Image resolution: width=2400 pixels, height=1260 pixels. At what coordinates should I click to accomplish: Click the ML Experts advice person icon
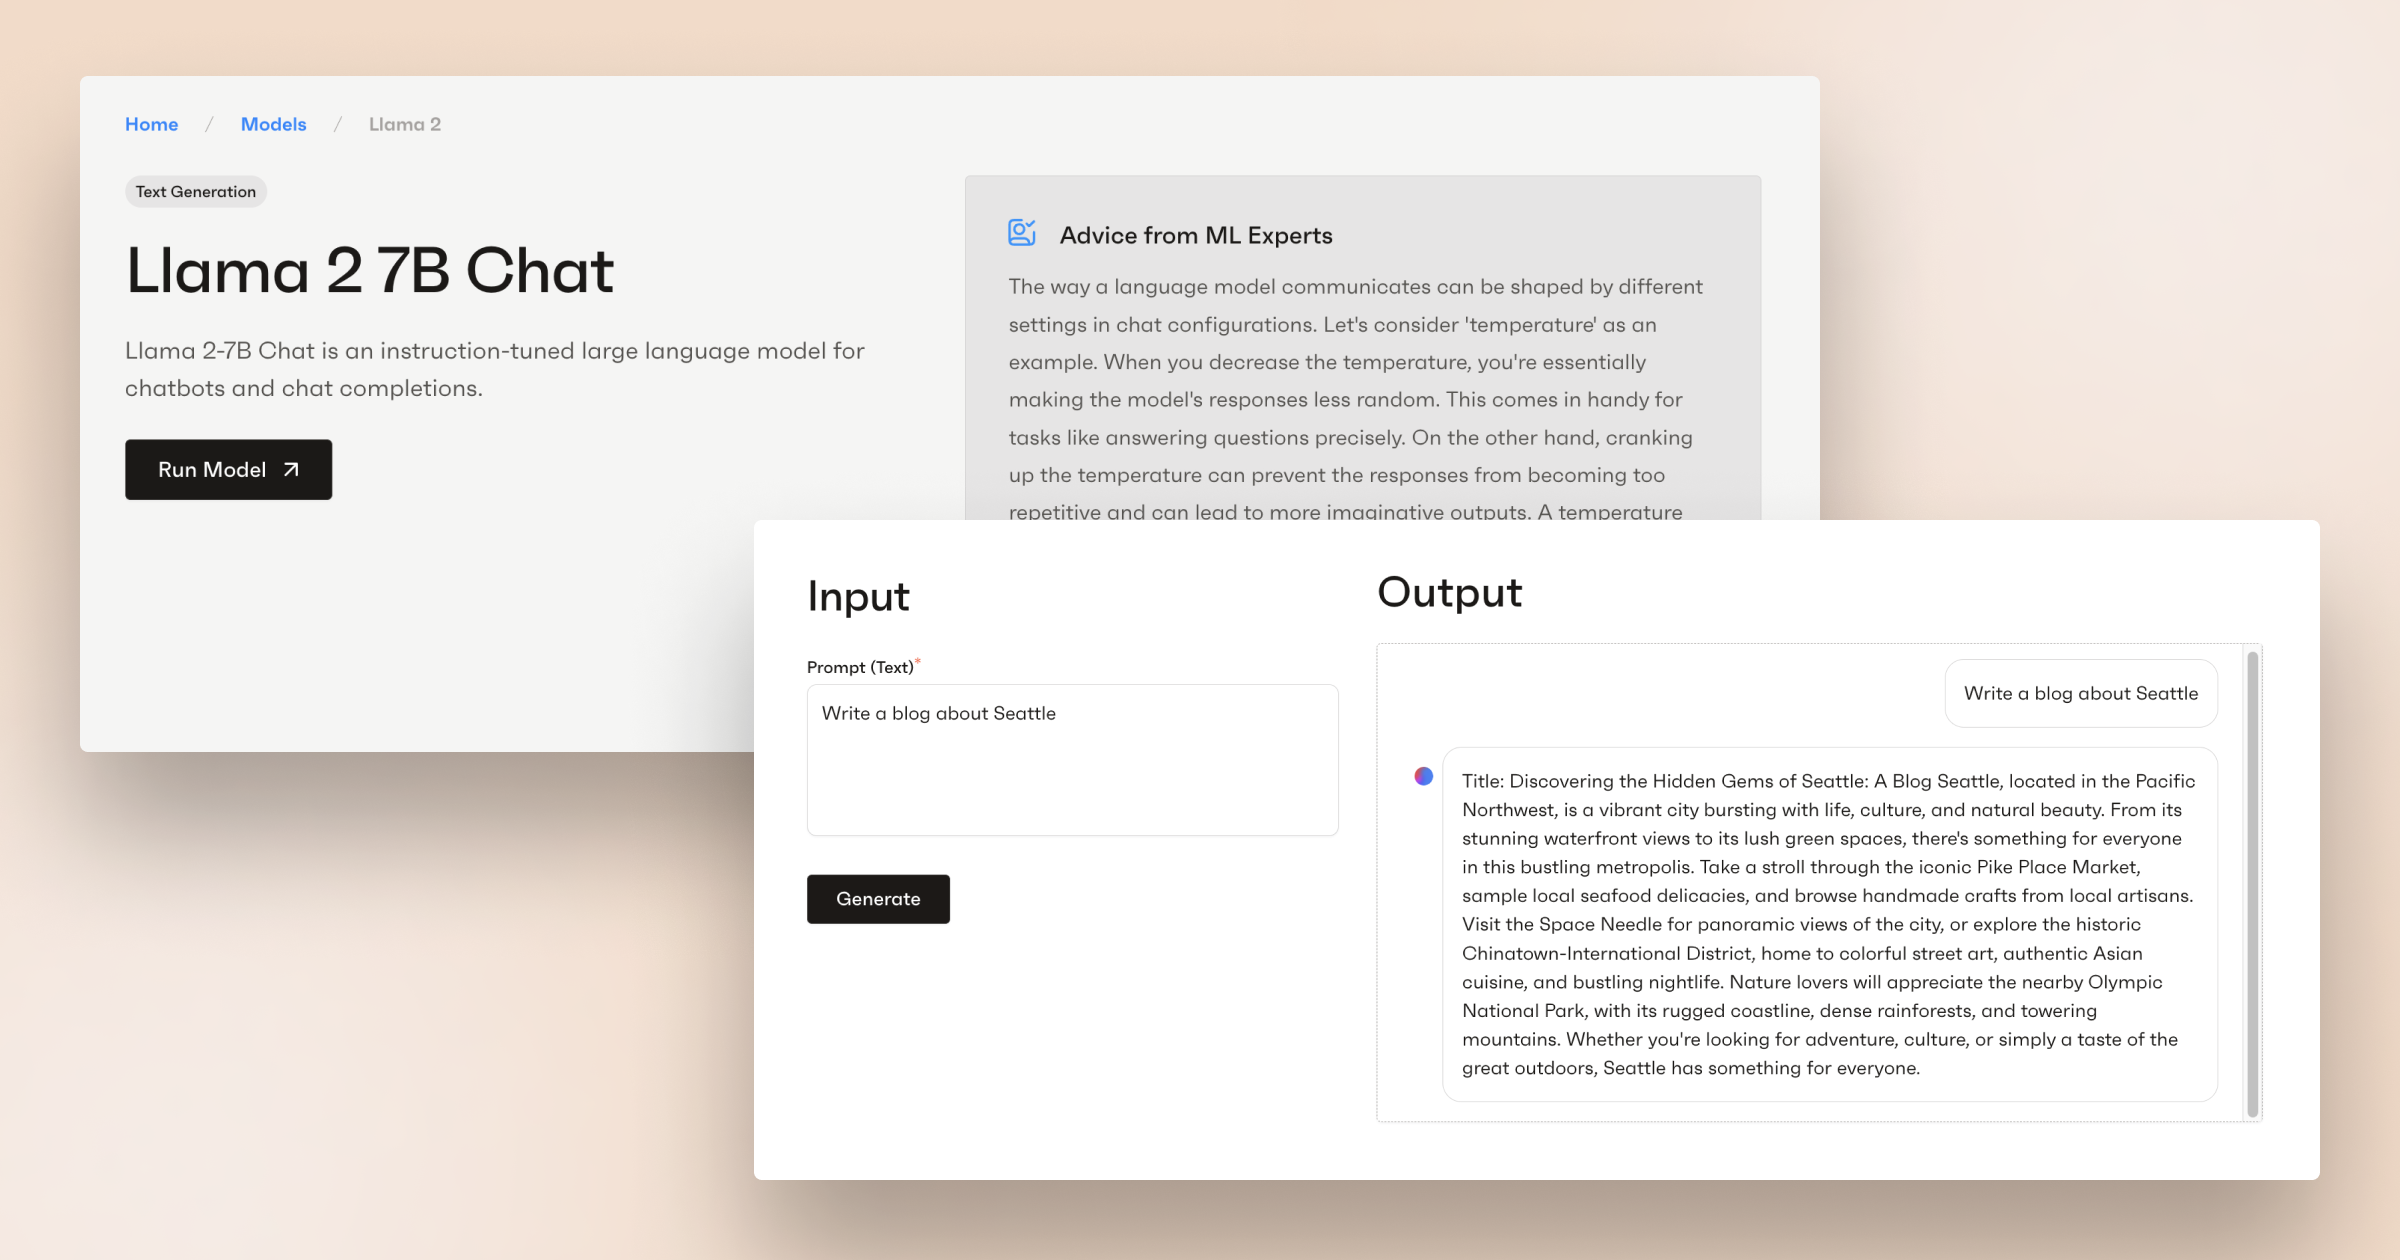[x=1020, y=231]
